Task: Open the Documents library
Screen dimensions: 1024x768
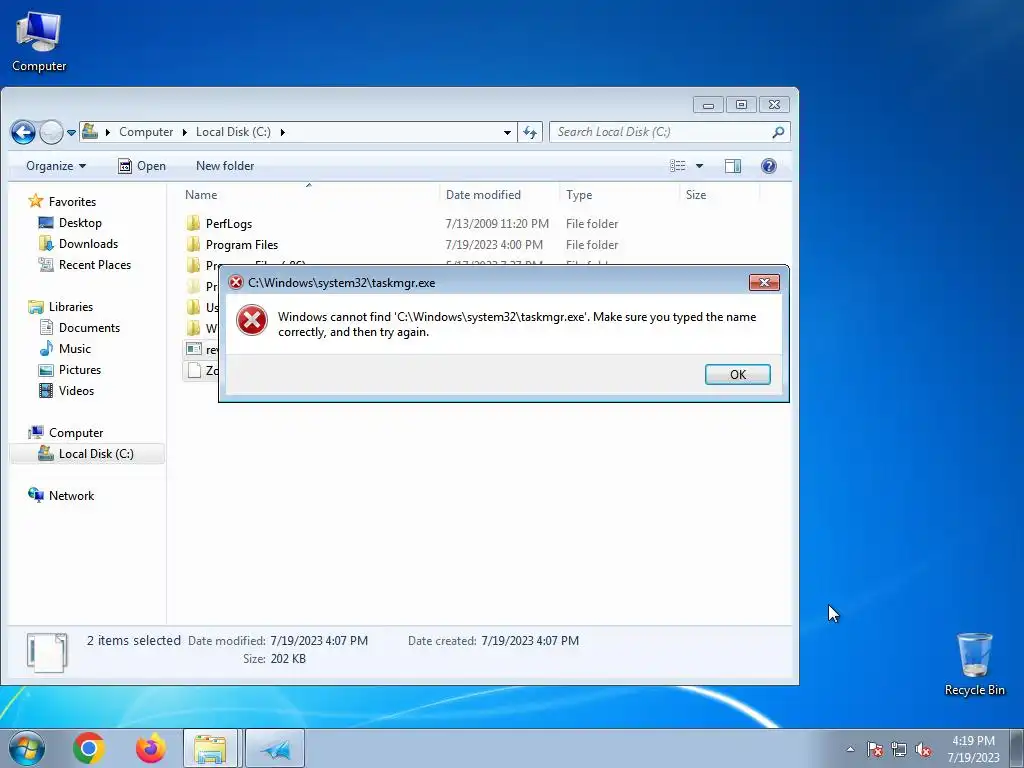Action: click(89, 327)
